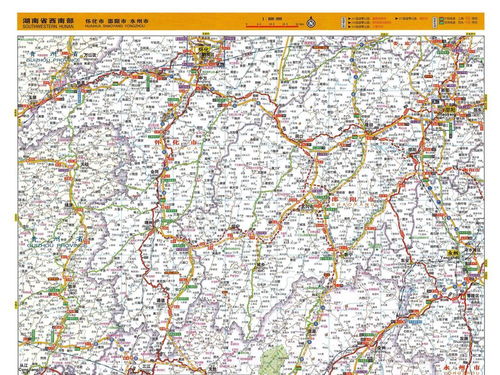Click the 会同 county label

point(154,171)
